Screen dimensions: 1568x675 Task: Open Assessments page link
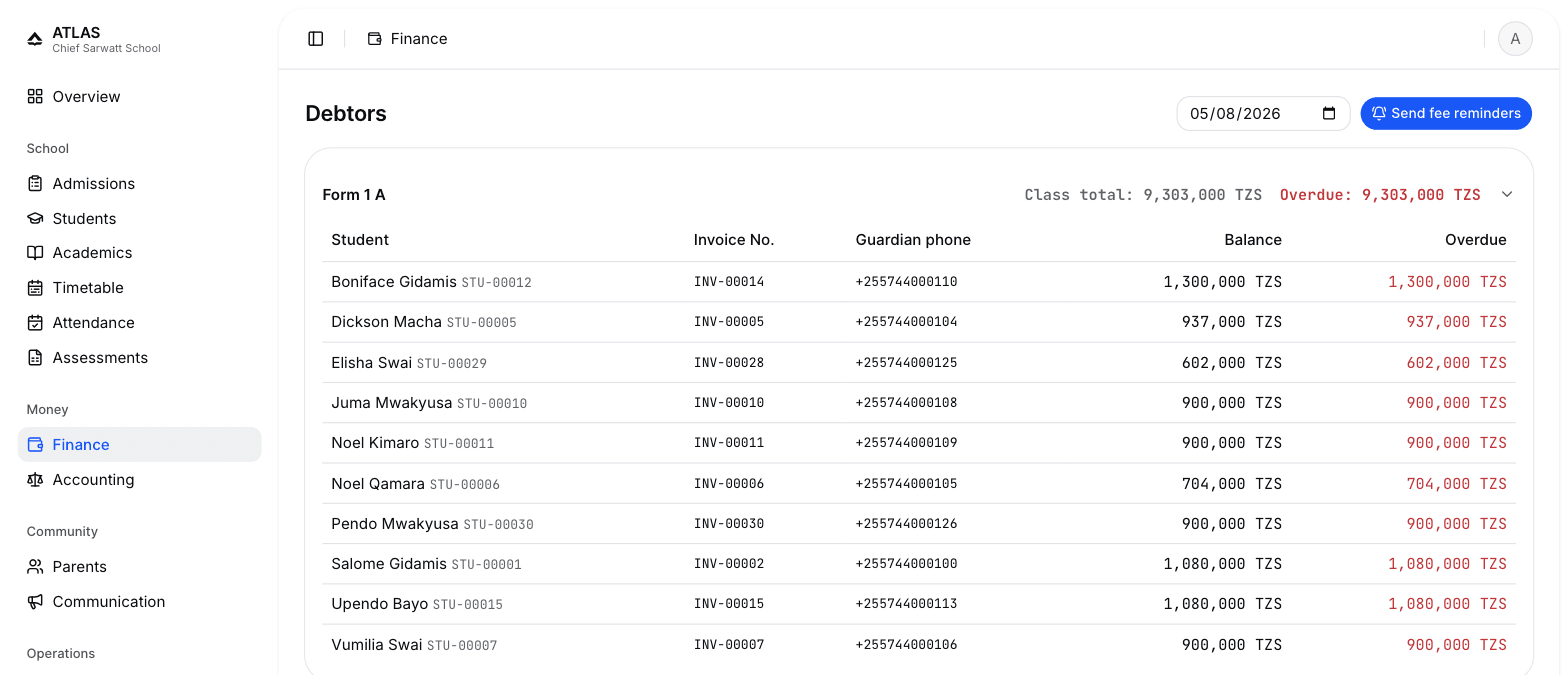coord(140,358)
